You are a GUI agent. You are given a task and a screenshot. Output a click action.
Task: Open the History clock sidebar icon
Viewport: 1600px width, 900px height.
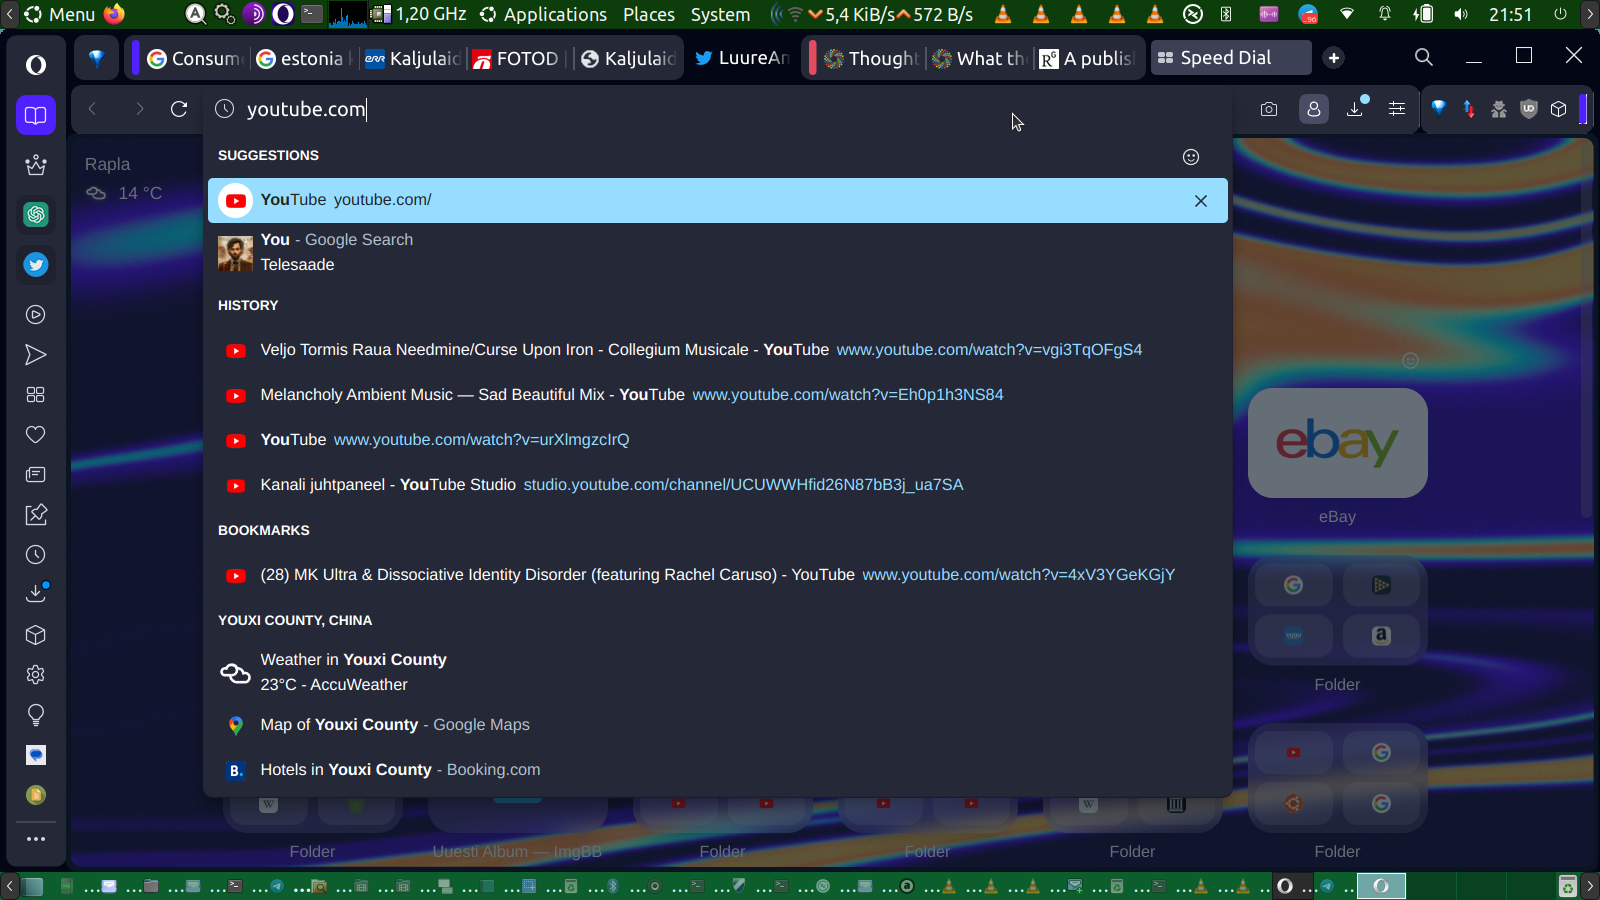[x=36, y=555]
